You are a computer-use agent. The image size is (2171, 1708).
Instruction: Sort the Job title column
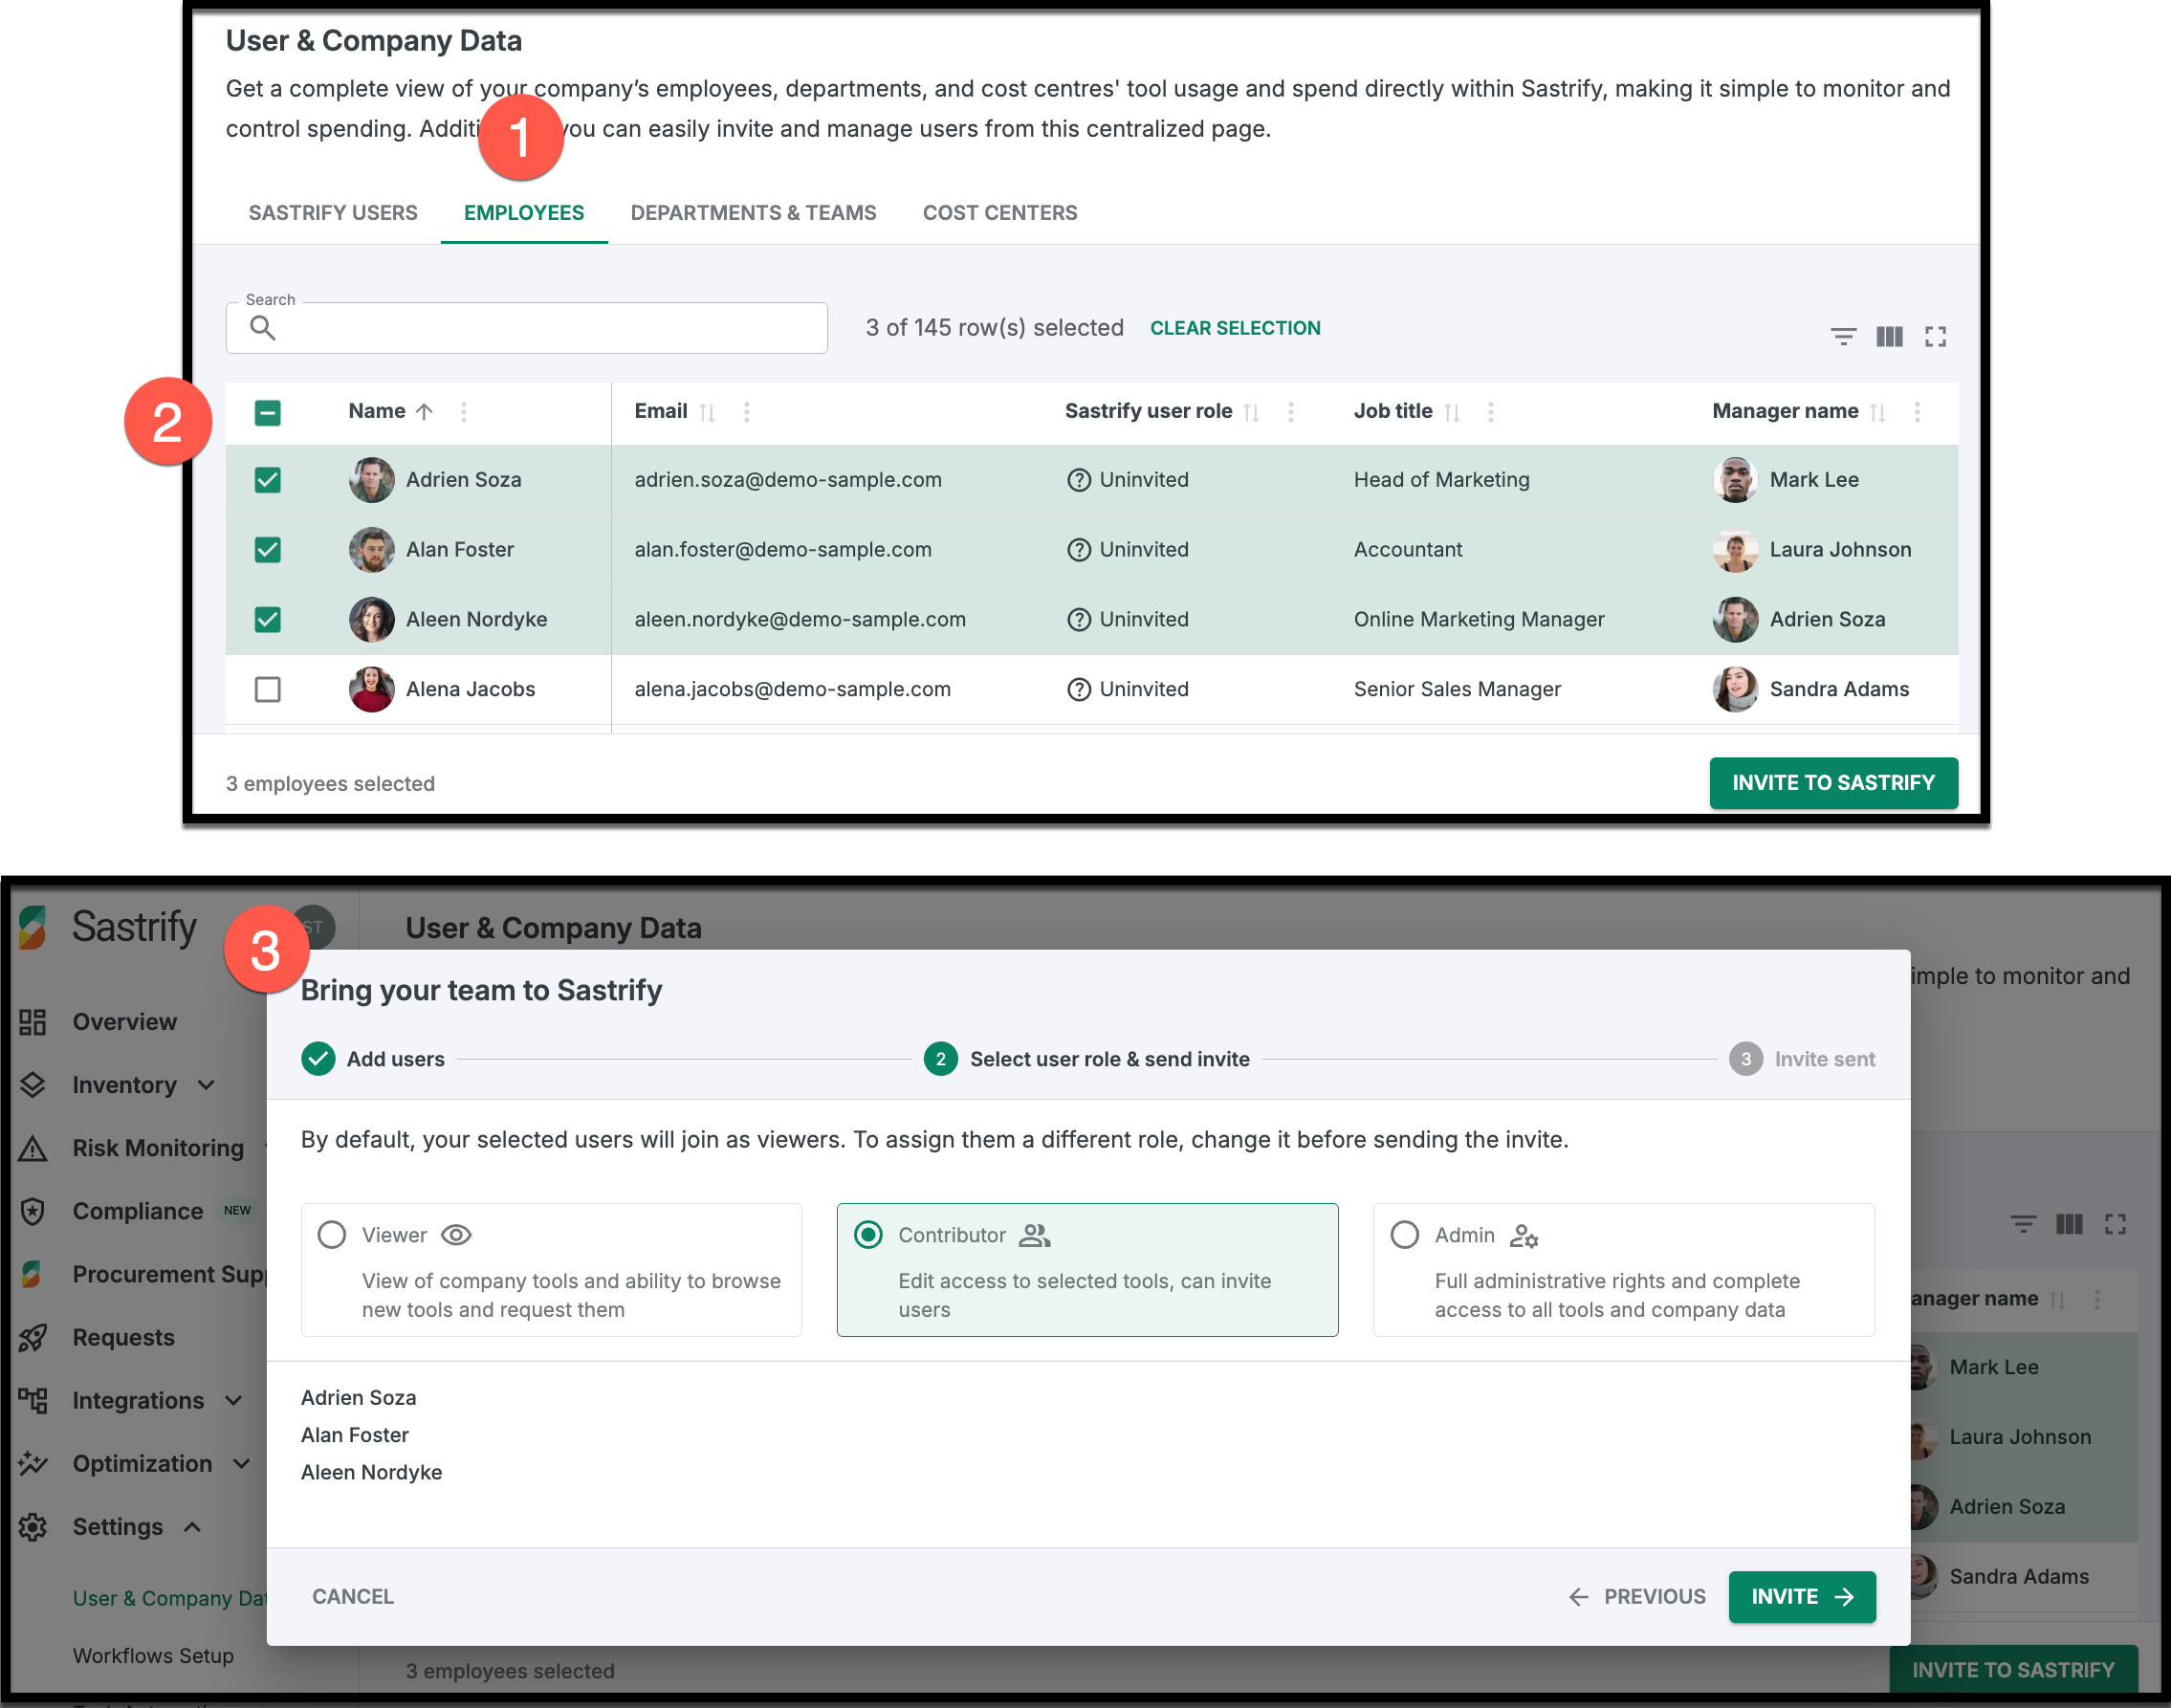click(x=1452, y=412)
